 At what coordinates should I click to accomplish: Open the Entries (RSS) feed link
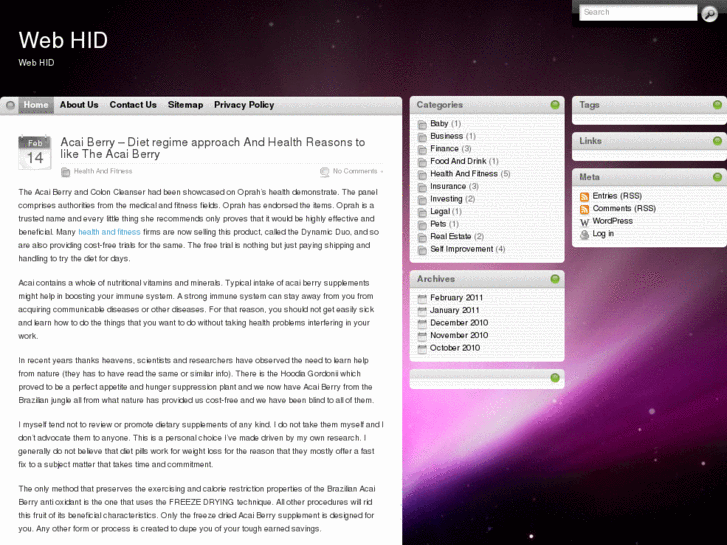click(x=617, y=196)
